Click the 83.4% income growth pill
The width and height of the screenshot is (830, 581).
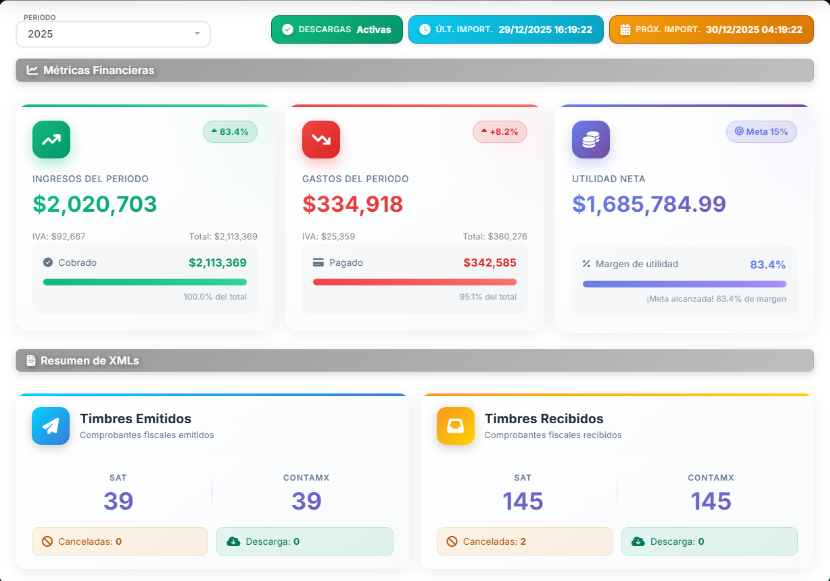[x=230, y=132]
